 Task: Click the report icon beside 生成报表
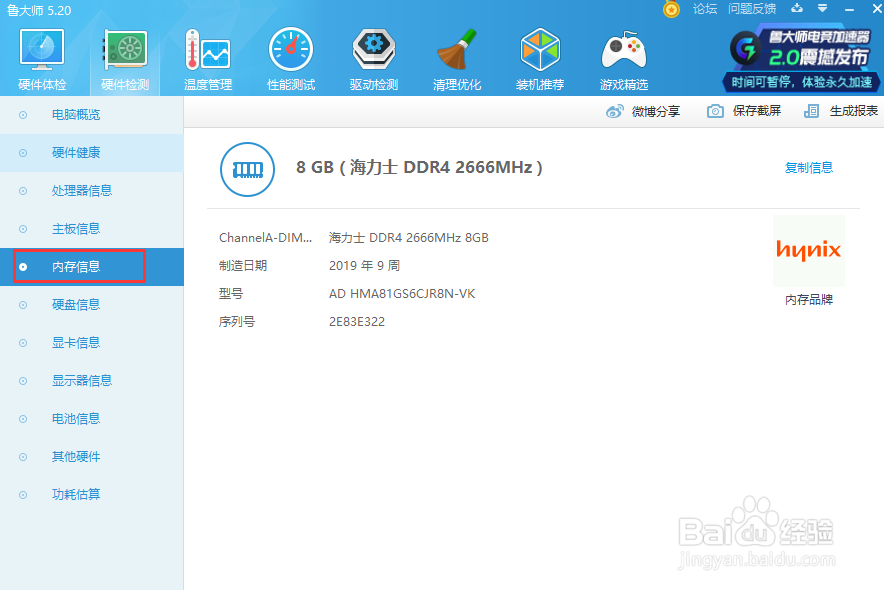(x=811, y=111)
